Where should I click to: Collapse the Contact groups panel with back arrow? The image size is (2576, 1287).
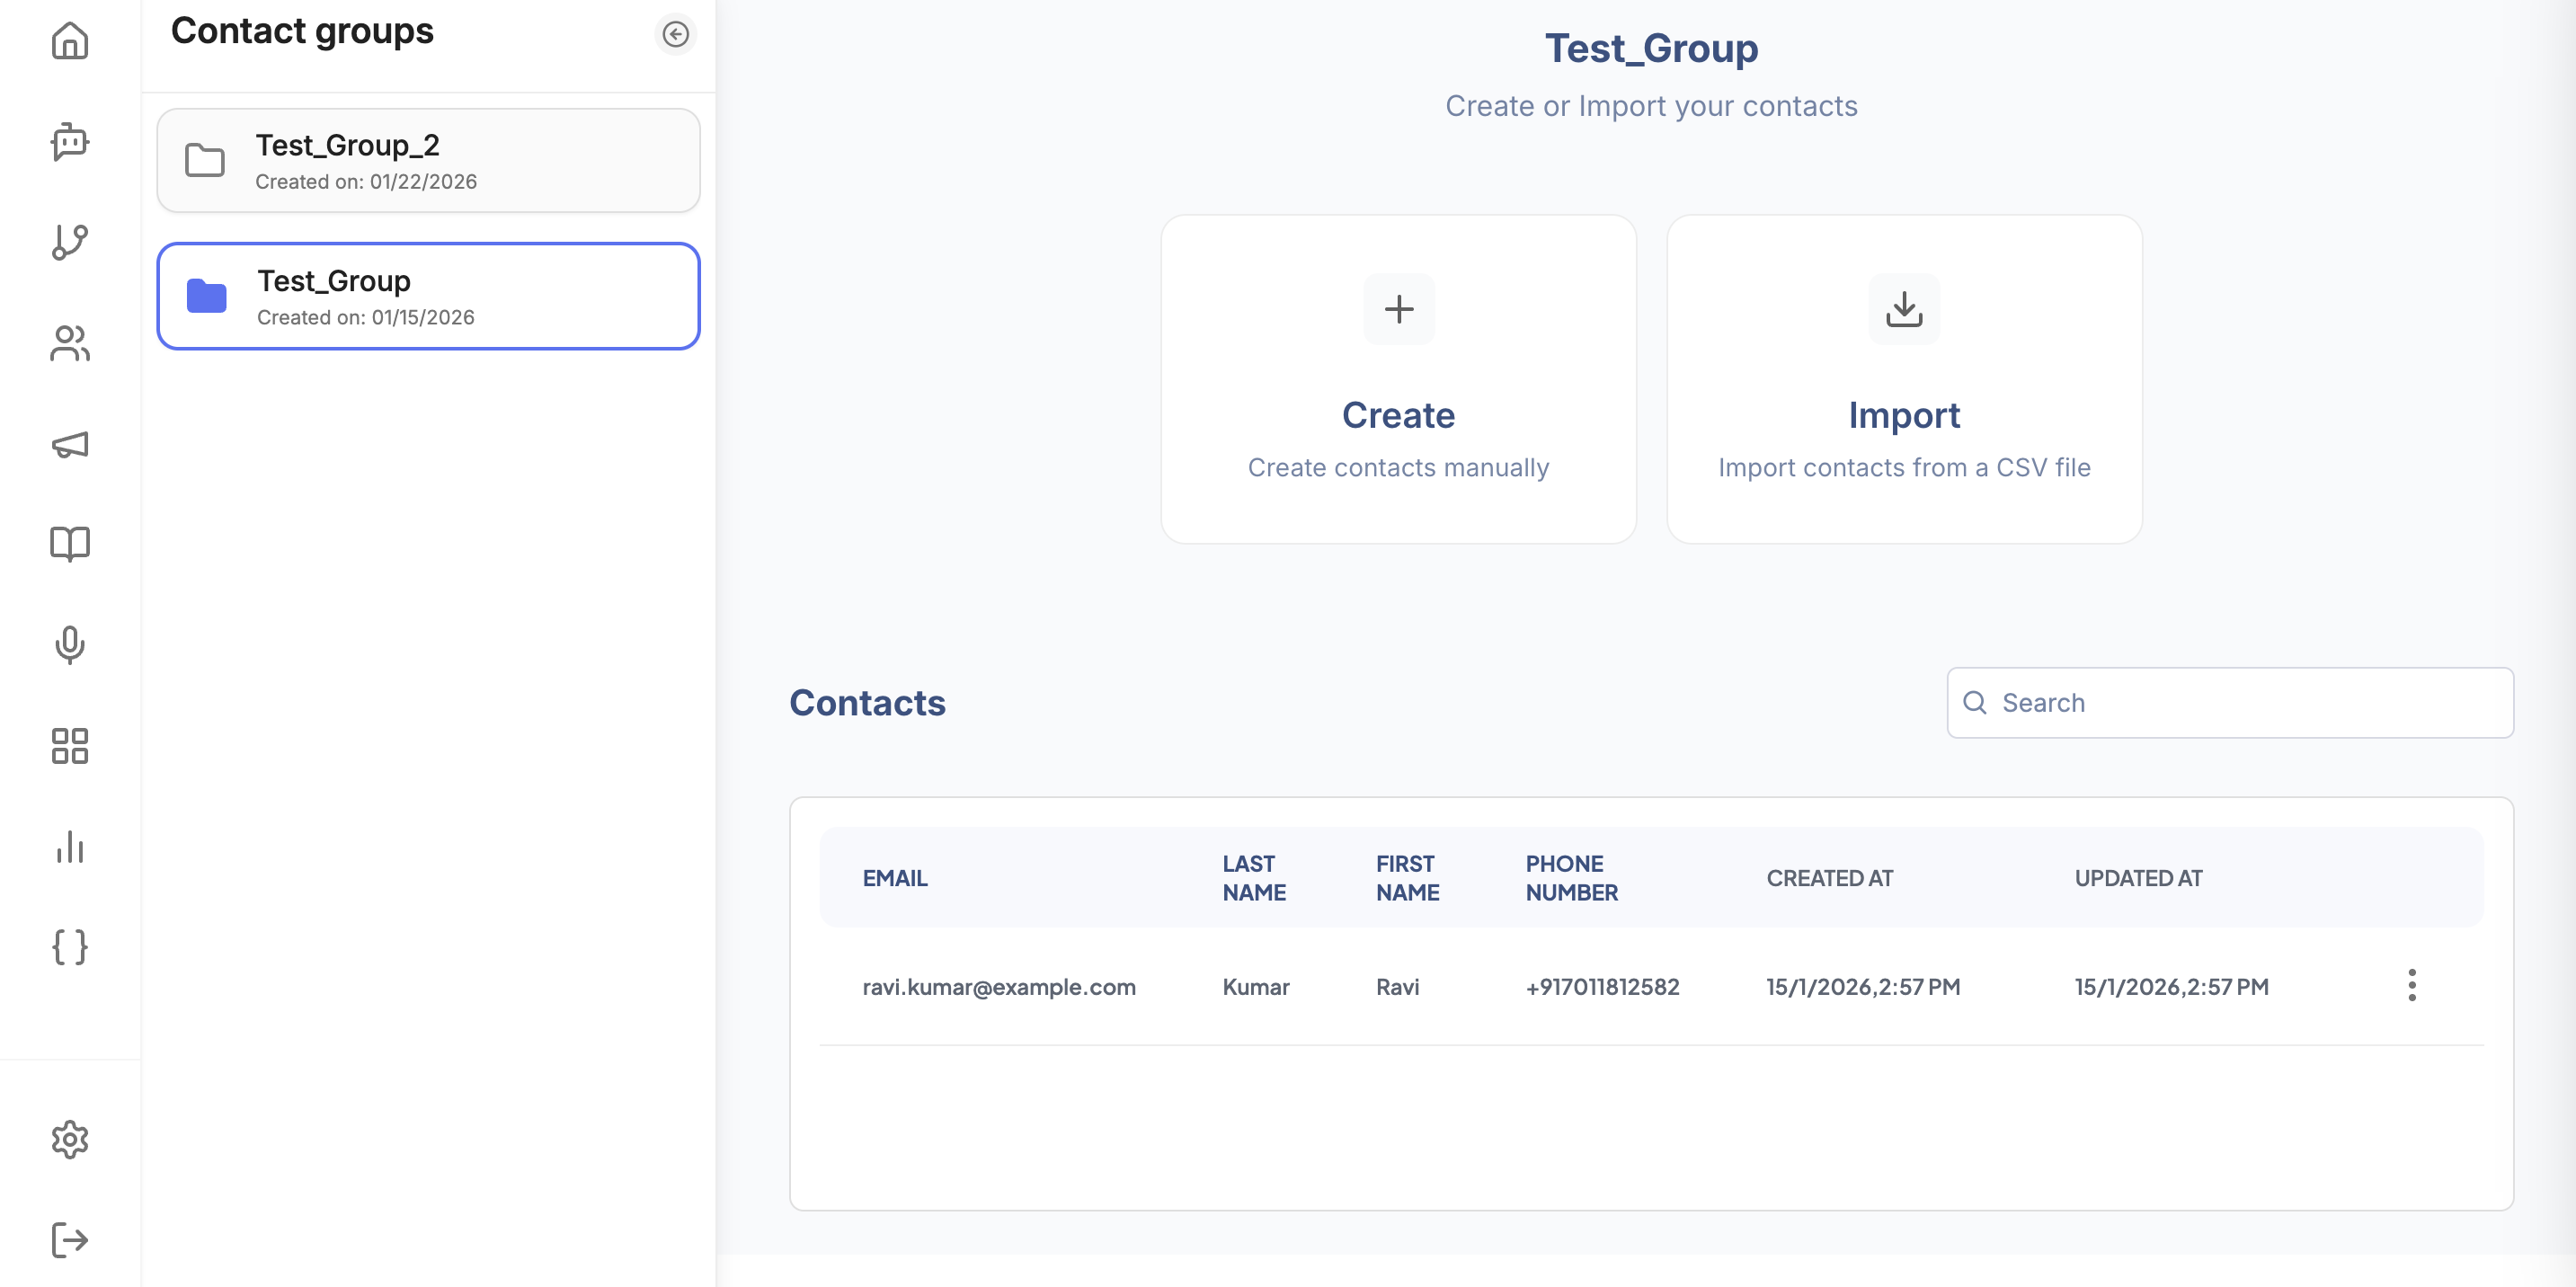(676, 34)
